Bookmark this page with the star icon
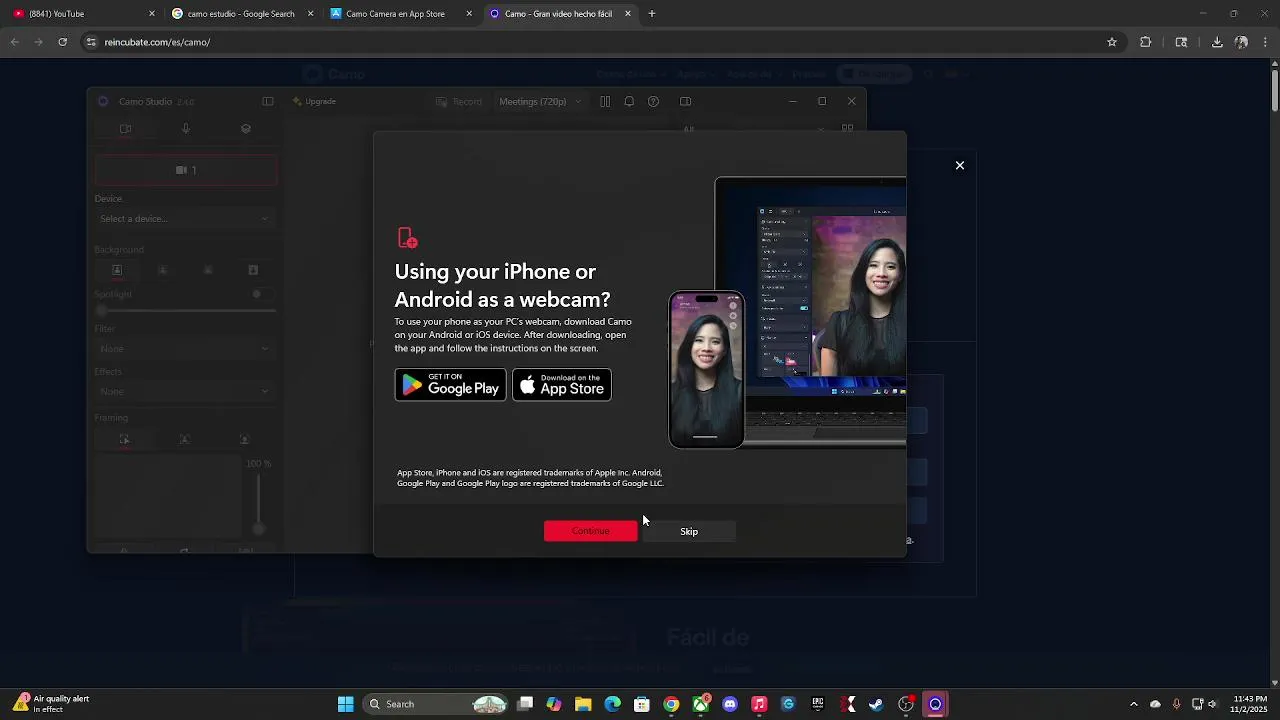The image size is (1280, 720). pos(1112,42)
